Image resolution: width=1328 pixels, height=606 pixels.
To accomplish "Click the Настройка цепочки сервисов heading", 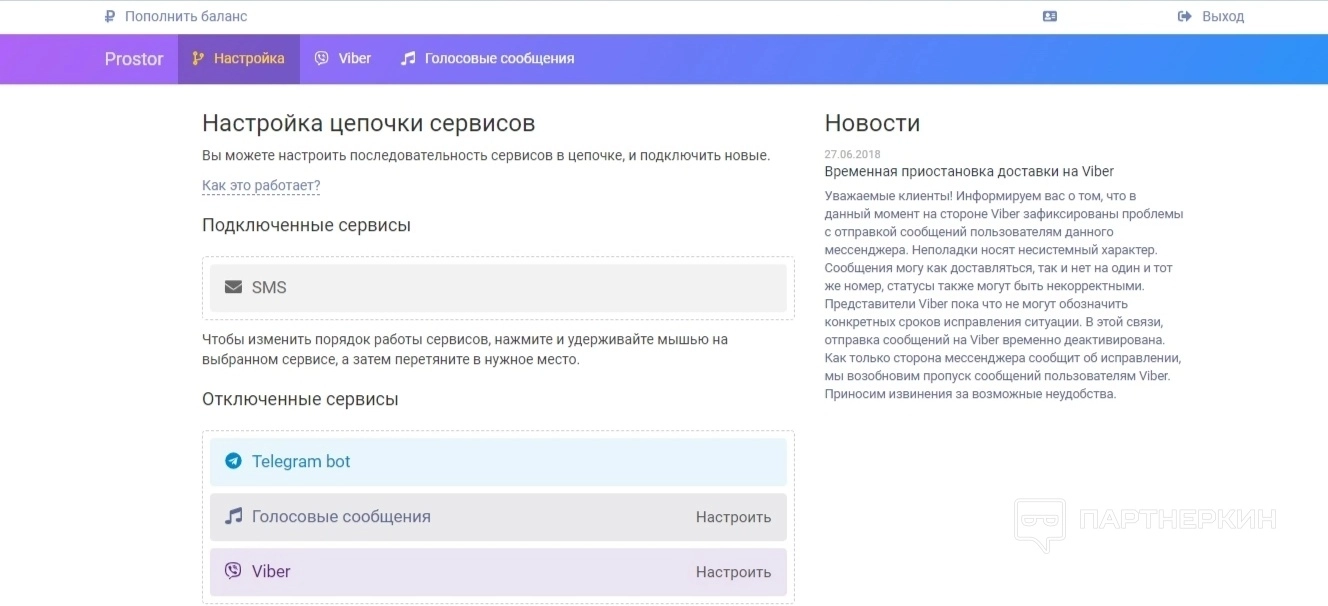I will coord(368,123).
